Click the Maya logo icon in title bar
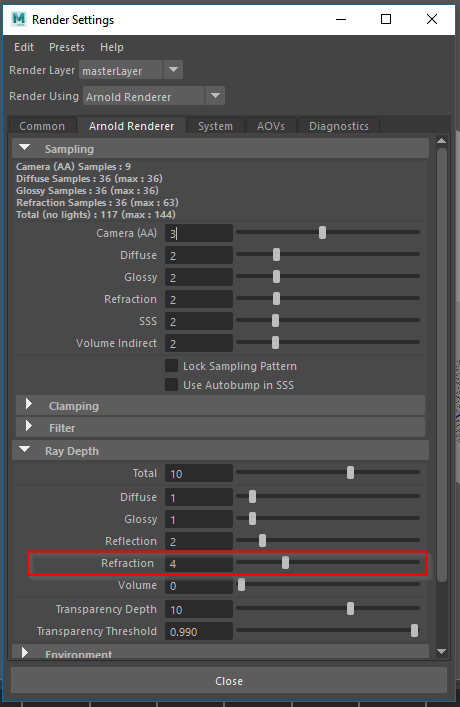 pyautogui.click(x=19, y=19)
